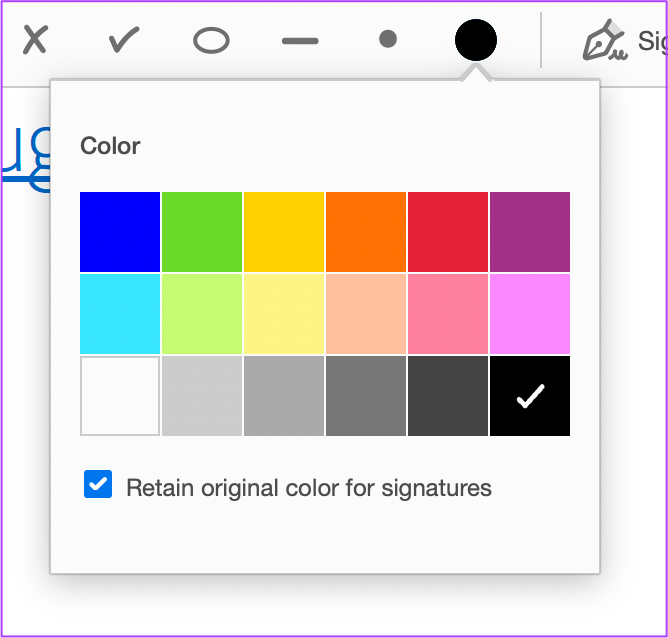The width and height of the screenshot is (668, 638).
Task: Pick the orange color swatch
Action: (366, 232)
